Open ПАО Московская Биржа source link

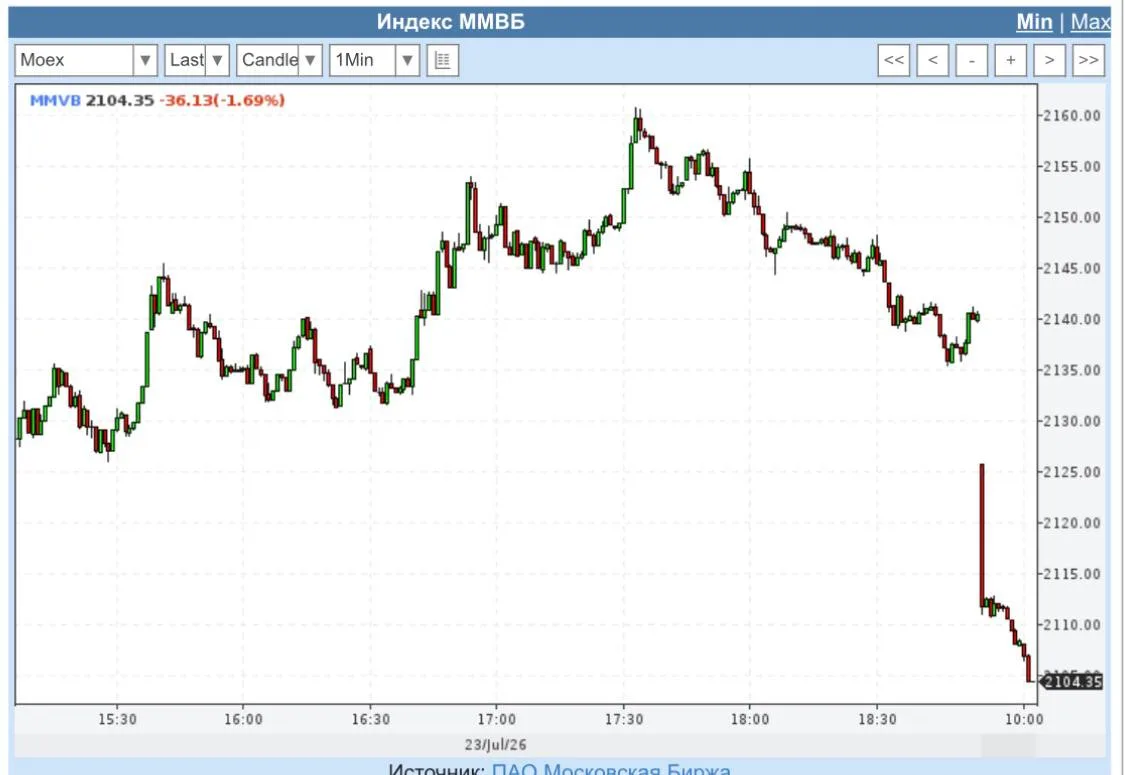(611, 769)
